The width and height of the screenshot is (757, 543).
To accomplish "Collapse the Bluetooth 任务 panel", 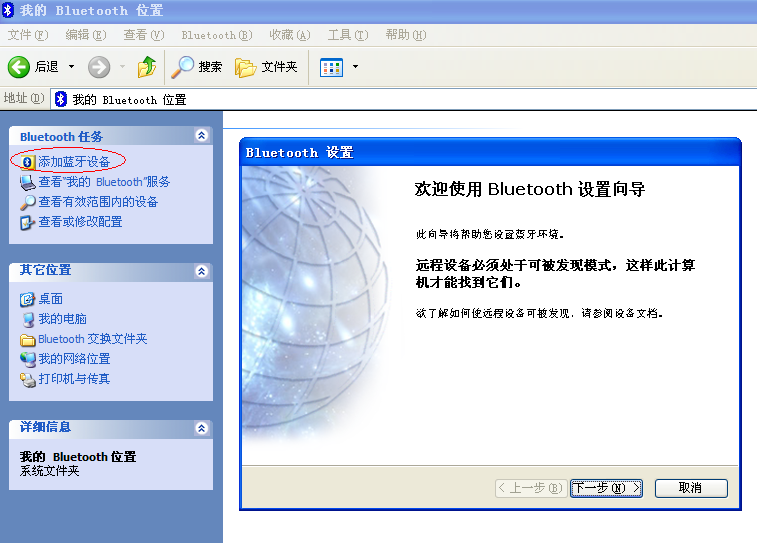I will 202,136.
